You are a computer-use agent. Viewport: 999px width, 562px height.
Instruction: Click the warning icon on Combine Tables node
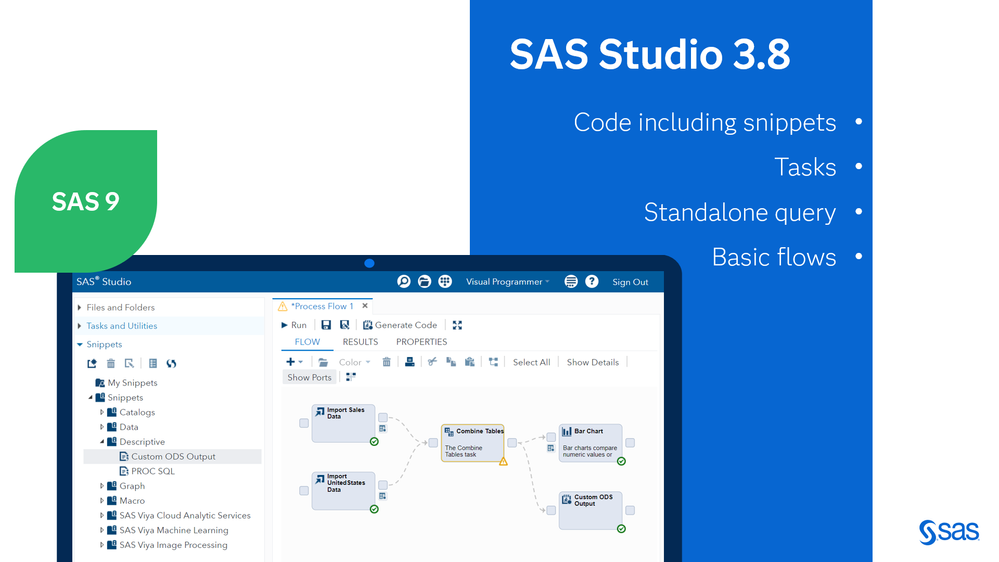click(503, 461)
